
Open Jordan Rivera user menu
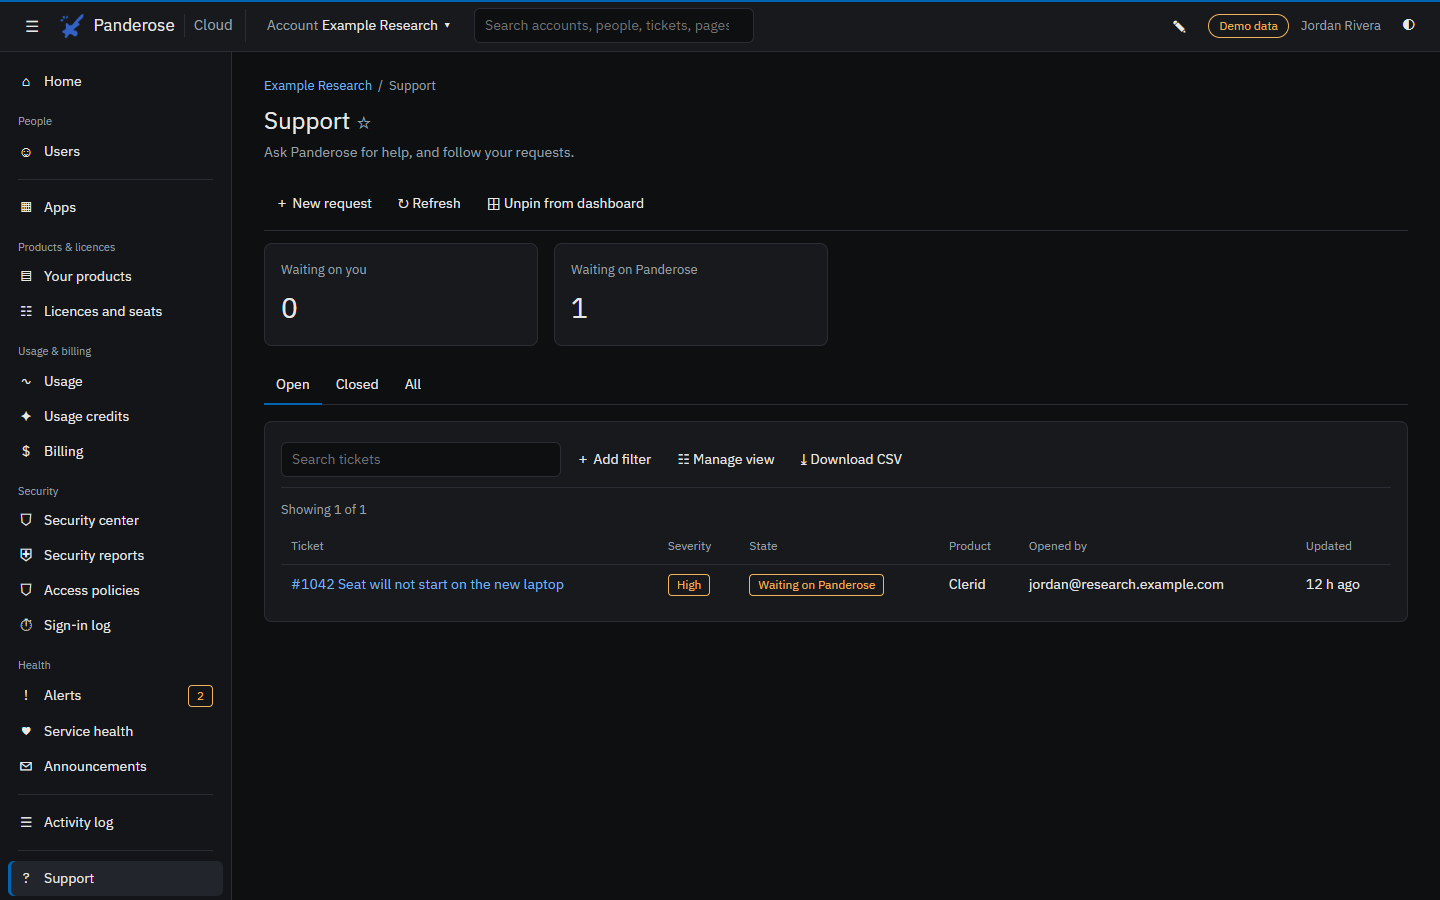pos(1340,26)
